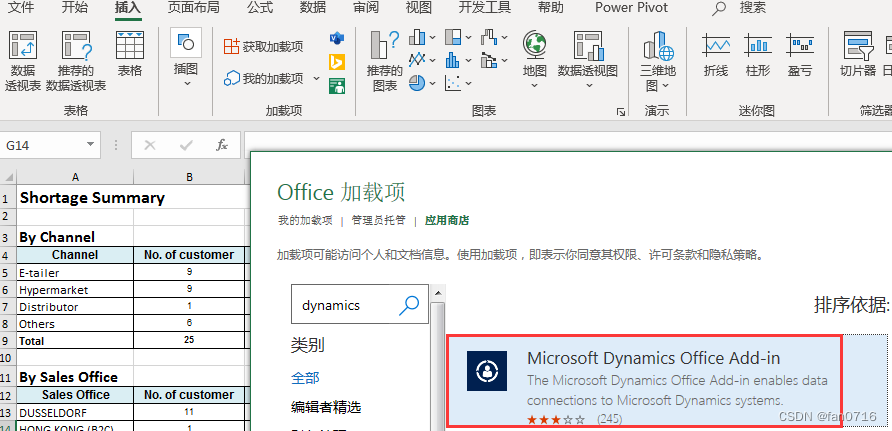Image resolution: width=892 pixels, height=431 pixels.
Task: Click the 我的加载项 button
Action: point(263,78)
